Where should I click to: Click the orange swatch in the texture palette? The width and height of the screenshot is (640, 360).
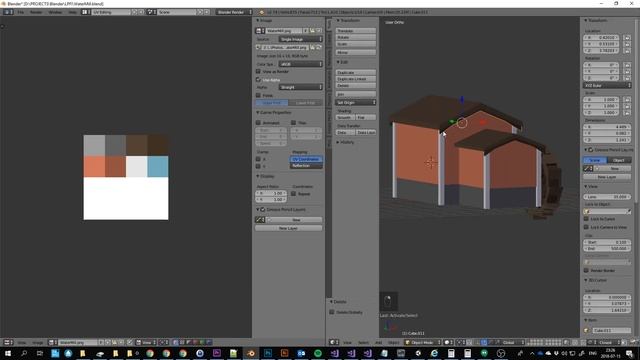(94, 167)
